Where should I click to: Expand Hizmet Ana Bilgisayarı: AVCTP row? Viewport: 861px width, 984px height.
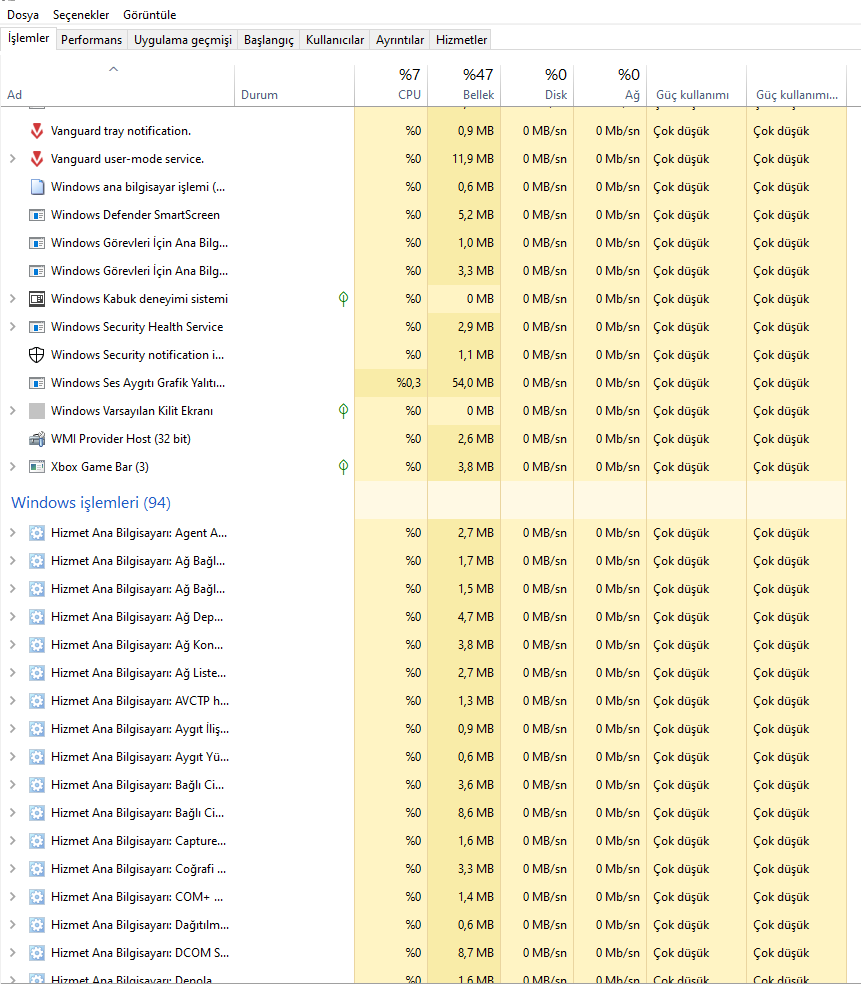[13, 701]
